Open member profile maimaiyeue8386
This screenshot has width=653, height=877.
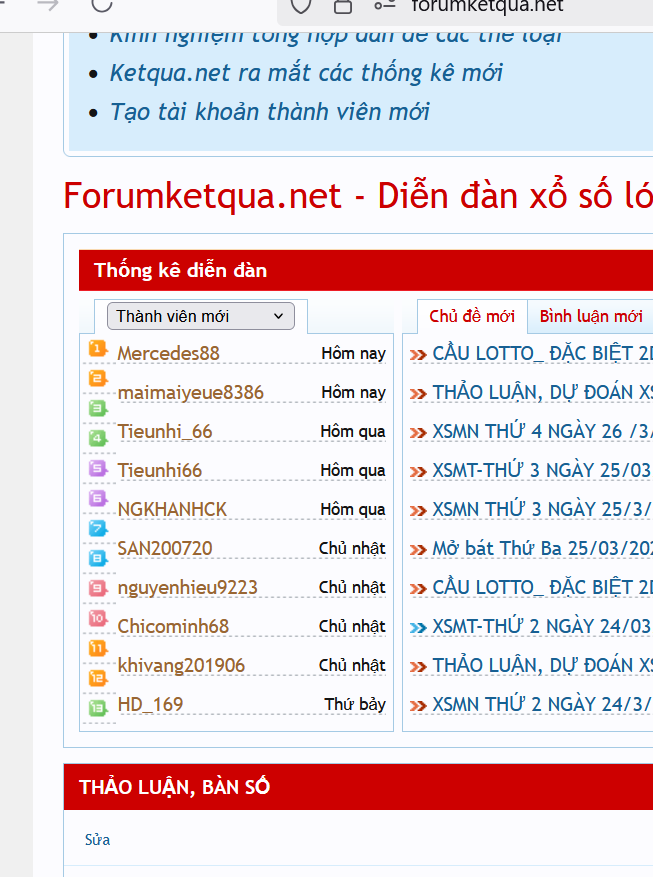tap(191, 393)
